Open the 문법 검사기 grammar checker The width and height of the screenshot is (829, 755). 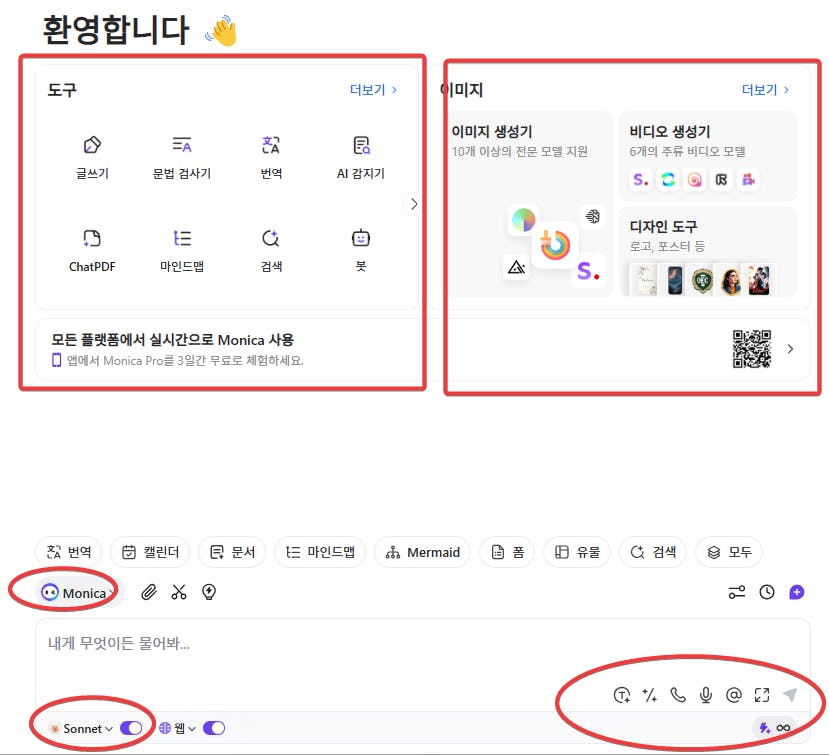182,158
